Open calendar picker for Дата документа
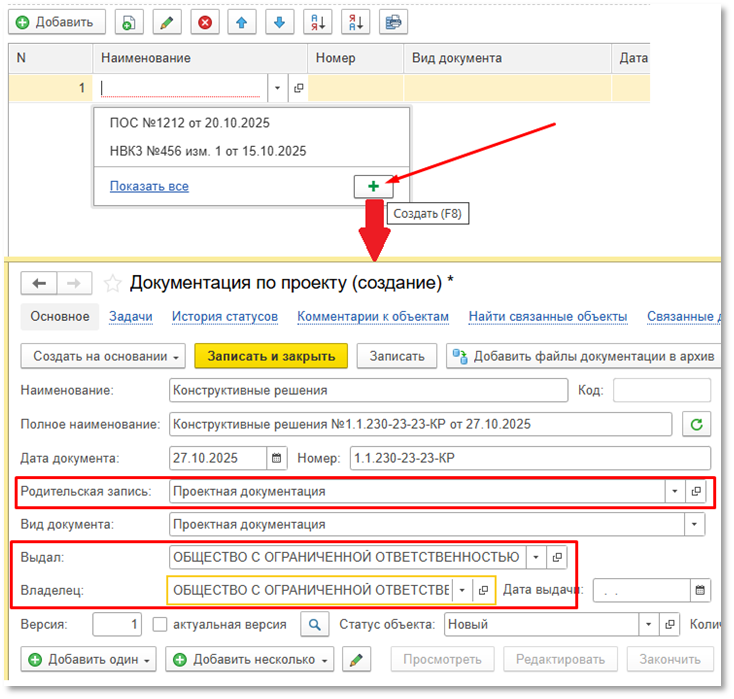 (276, 459)
